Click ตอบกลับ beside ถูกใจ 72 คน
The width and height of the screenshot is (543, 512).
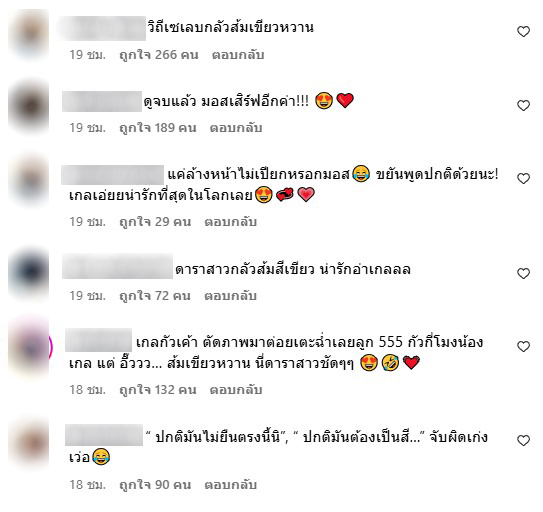coord(230,296)
